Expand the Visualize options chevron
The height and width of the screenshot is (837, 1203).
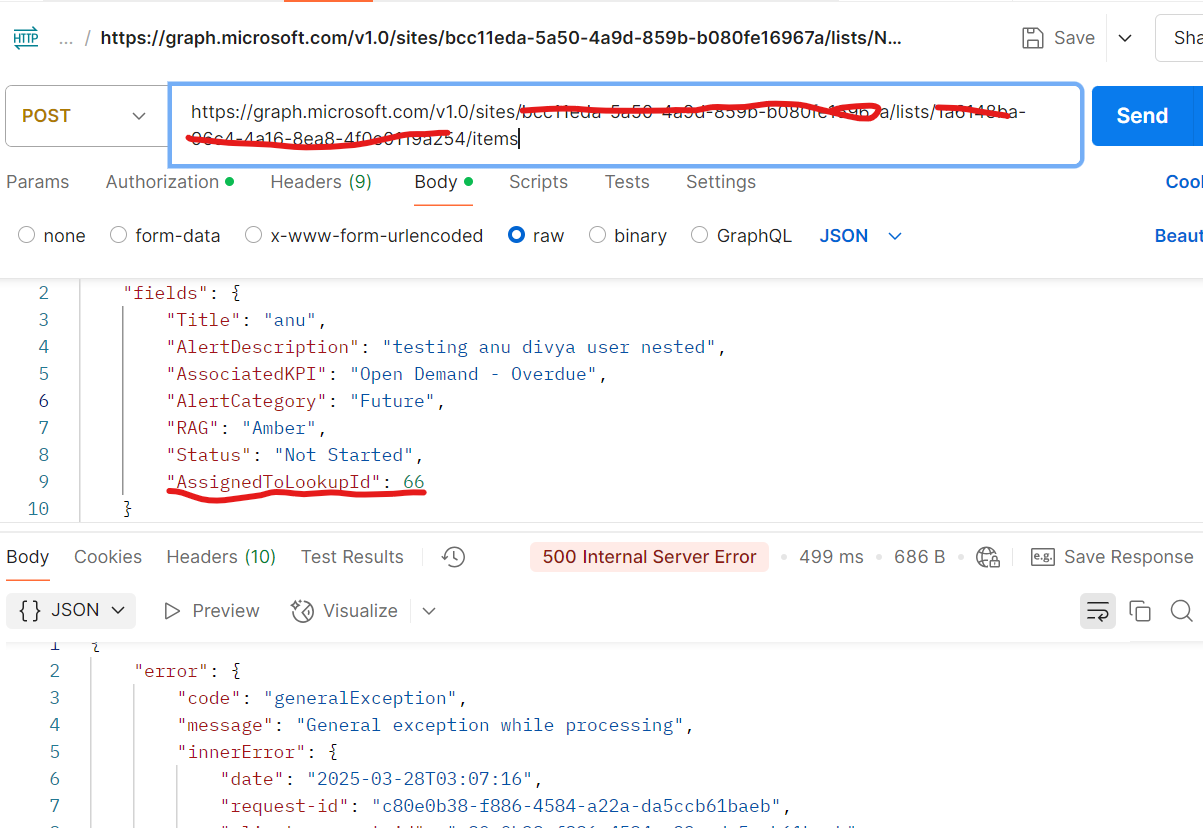click(429, 611)
